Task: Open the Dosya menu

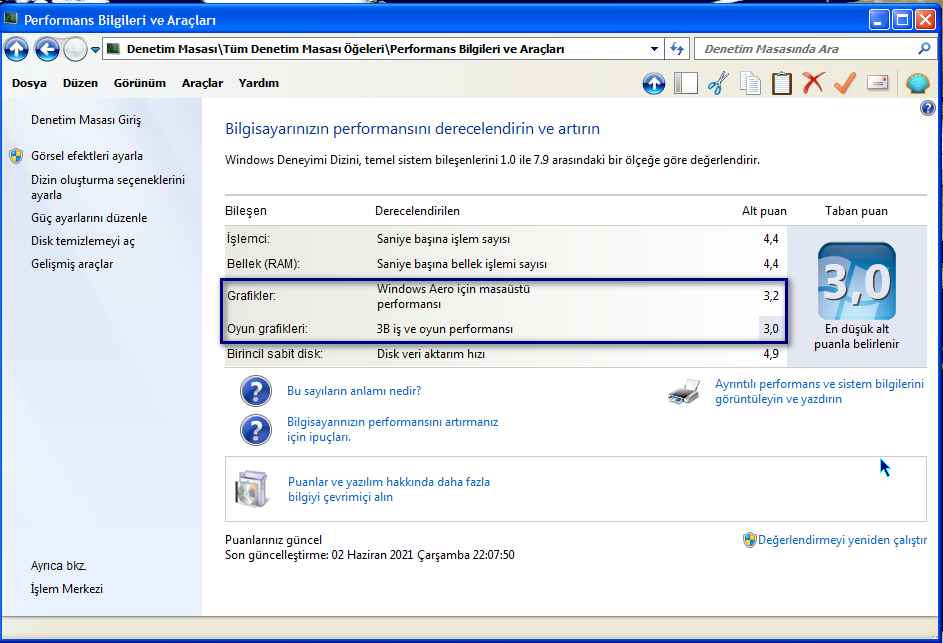Action: 29,83
